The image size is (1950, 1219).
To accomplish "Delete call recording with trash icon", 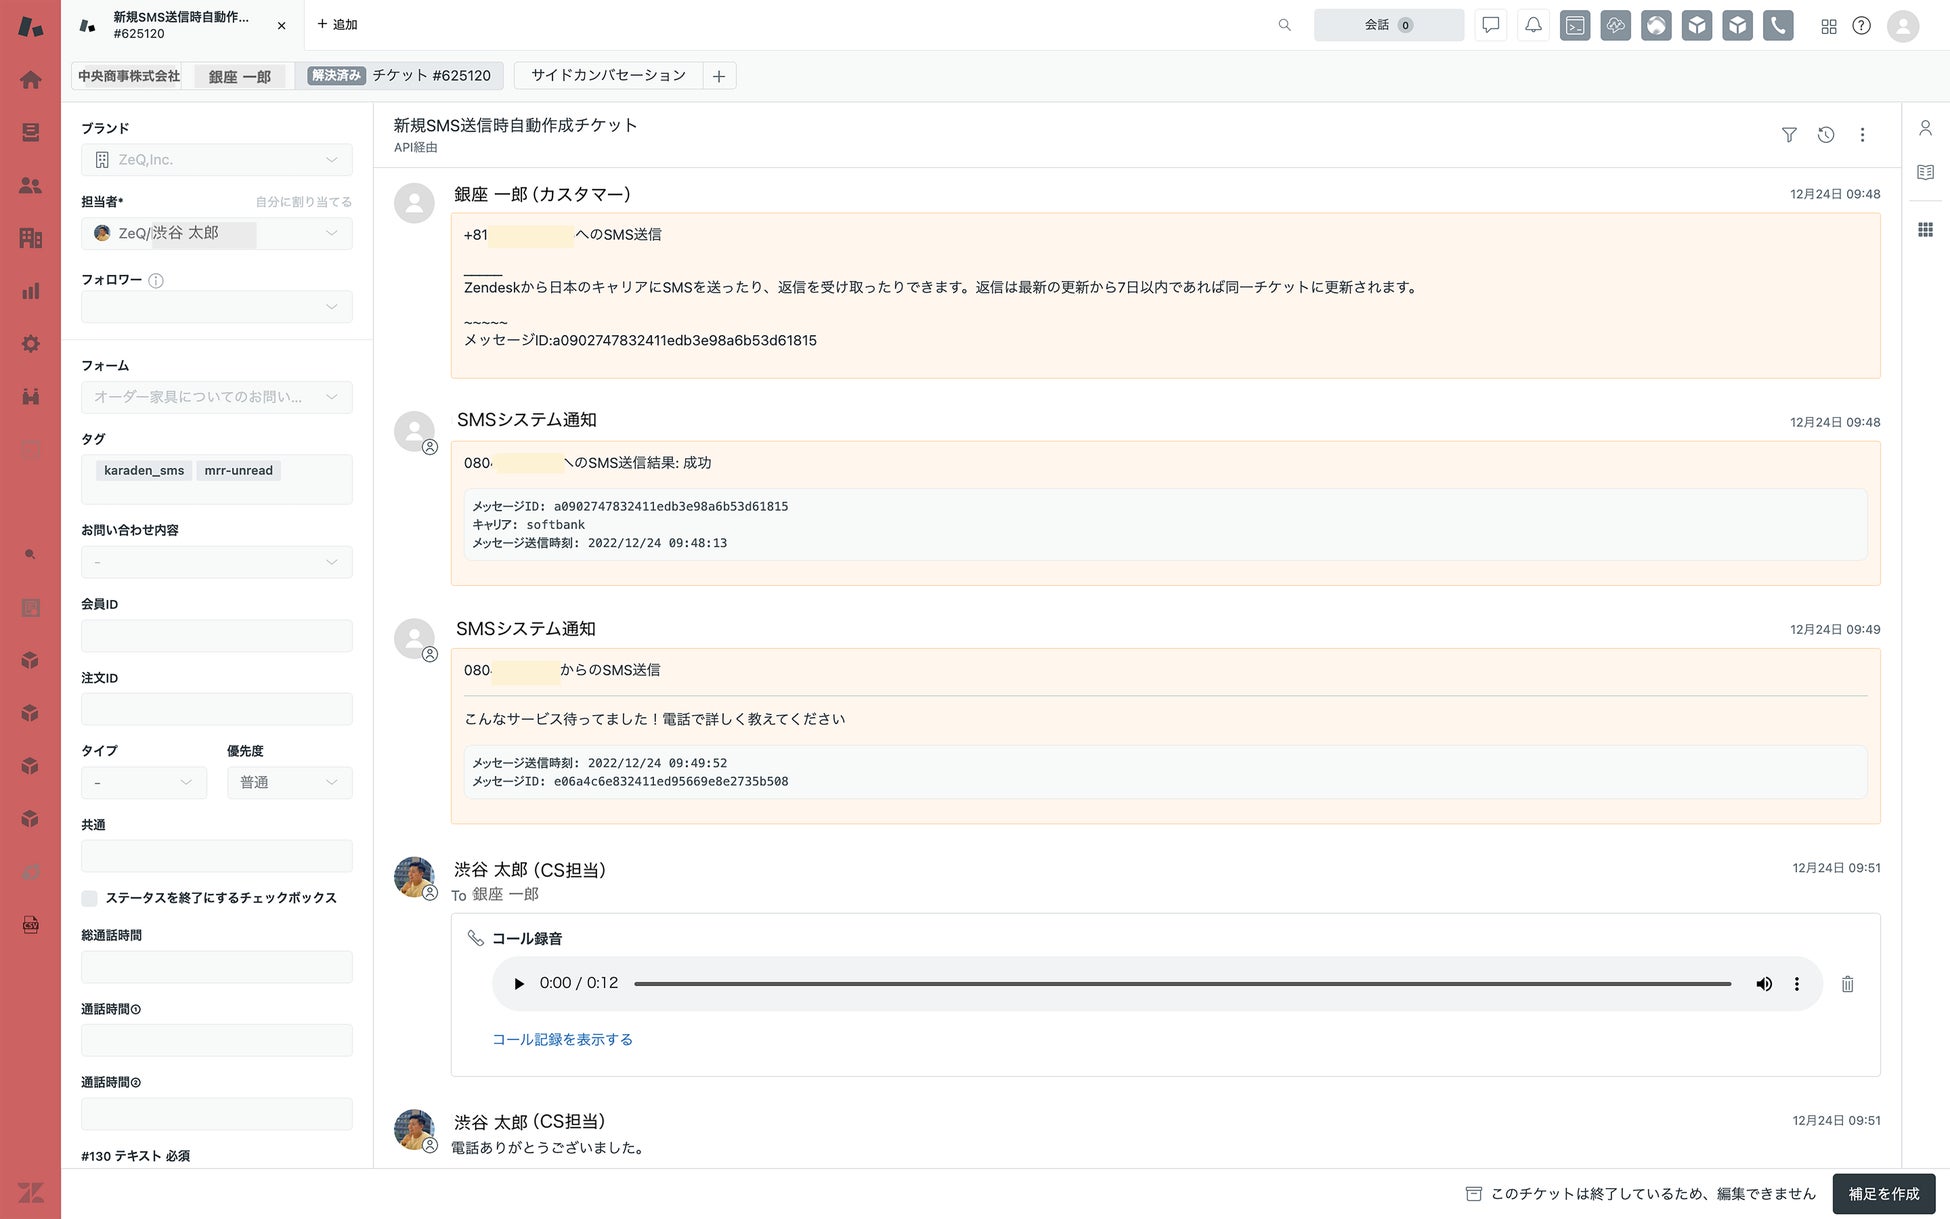I will coord(1847,984).
